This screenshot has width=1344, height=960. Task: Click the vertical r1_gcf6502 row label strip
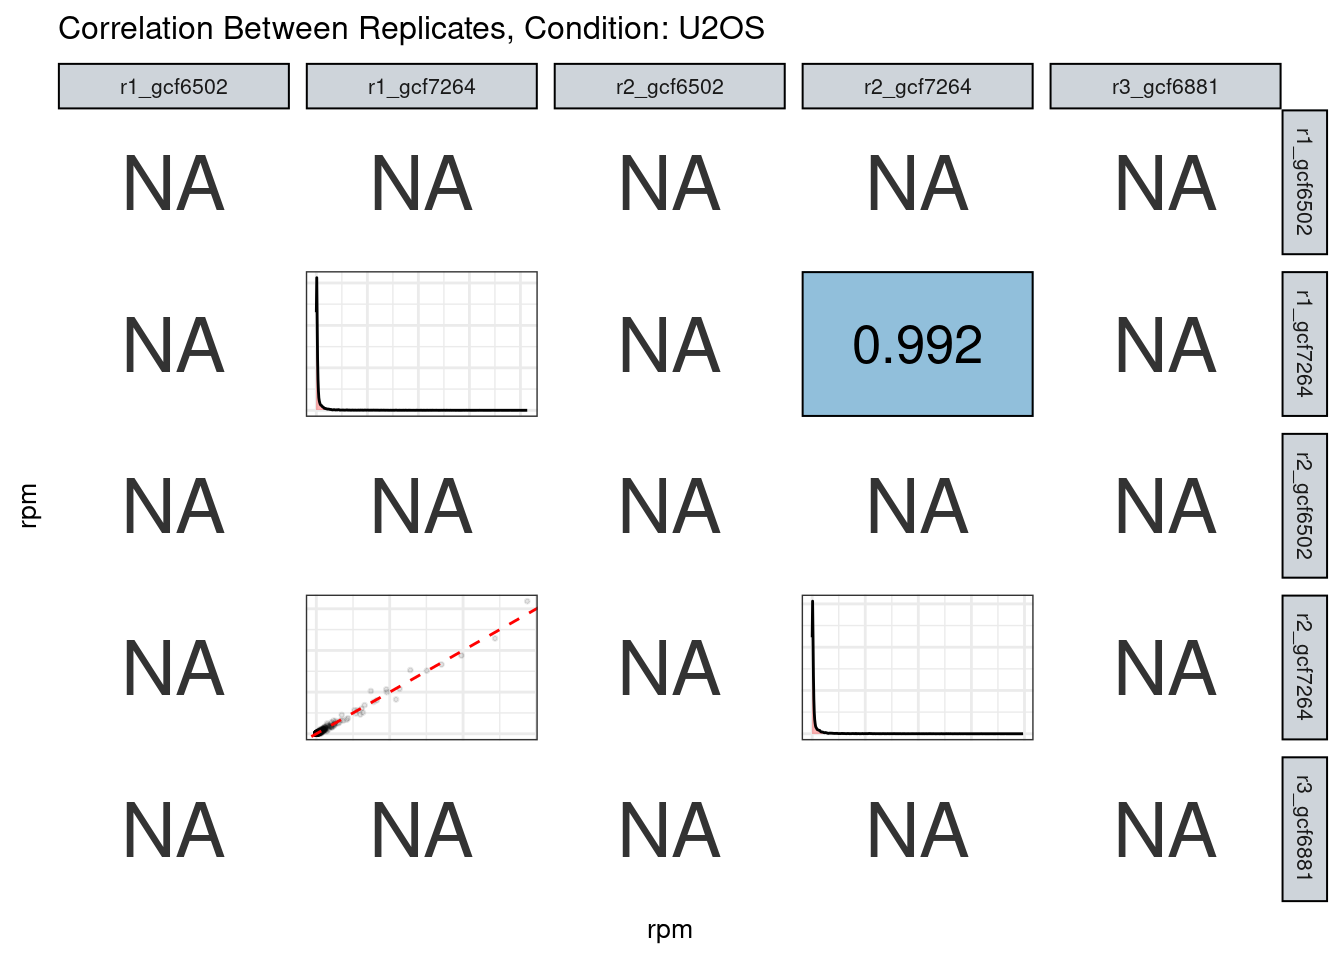click(x=1304, y=182)
